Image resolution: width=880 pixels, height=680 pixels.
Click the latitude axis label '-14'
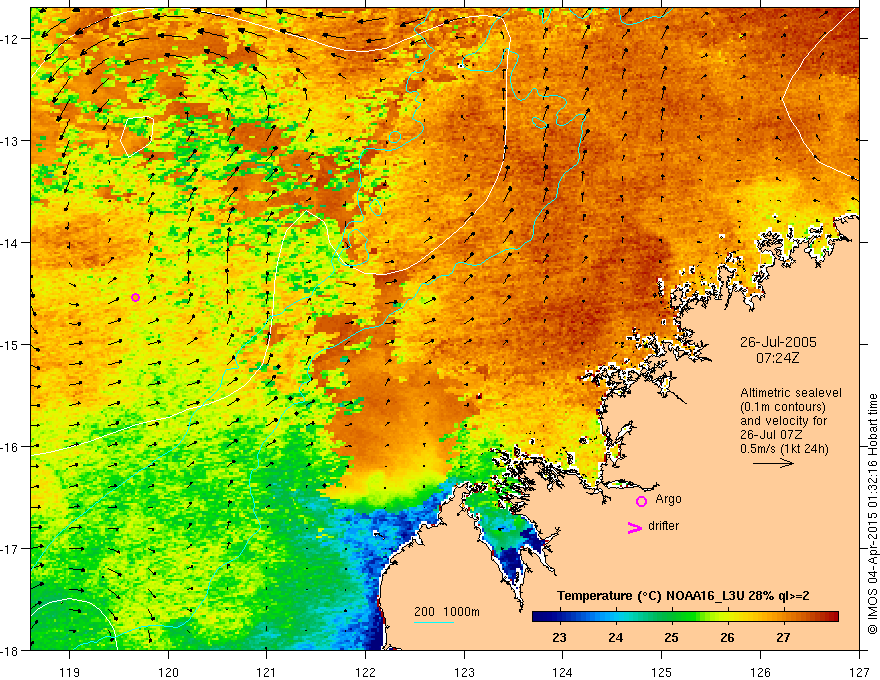tap(10, 242)
